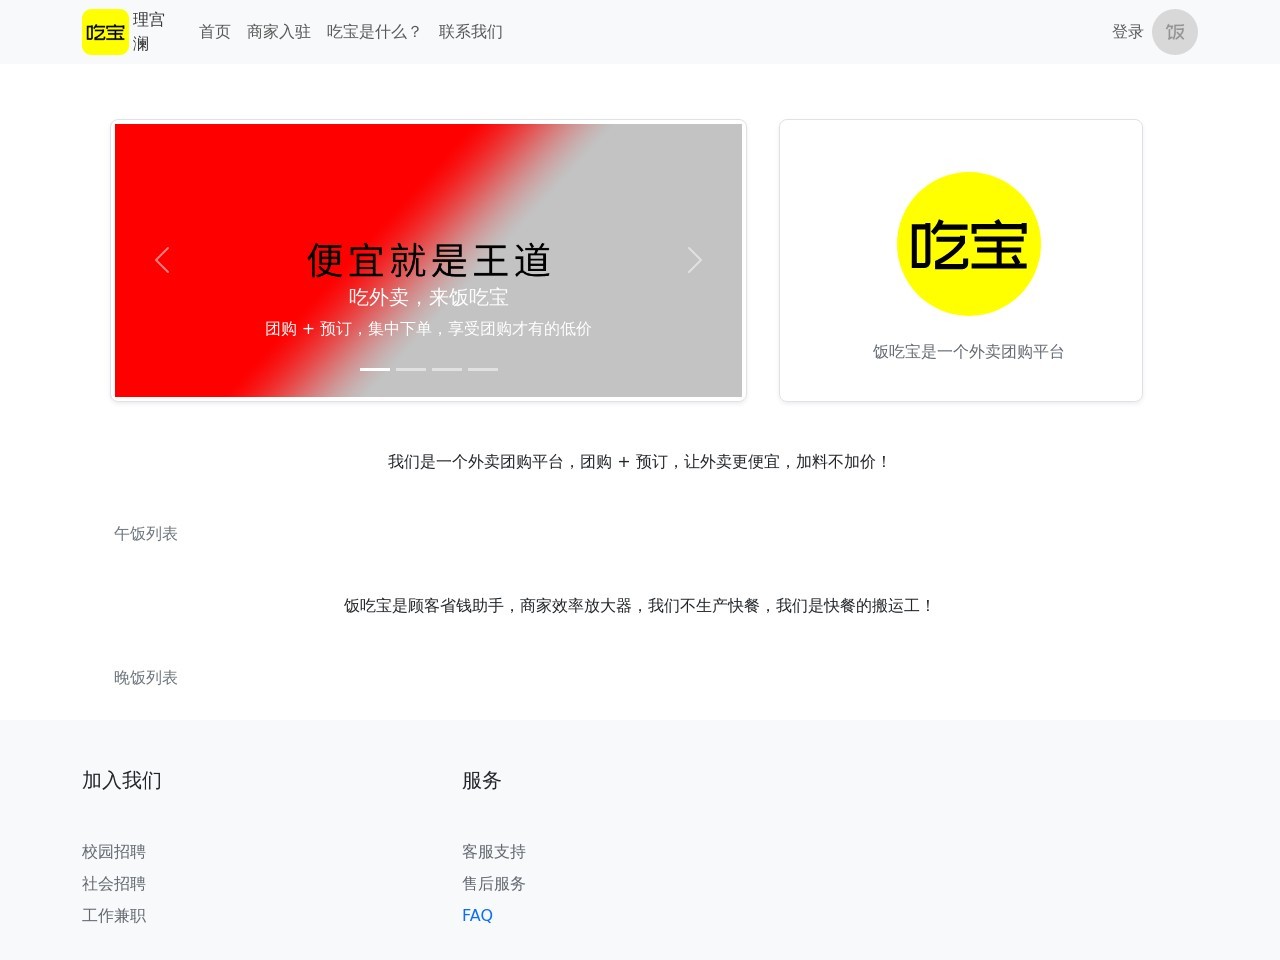Screen dimensions: 1280x960
Task: Click the 登录 link
Action: (1127, 31)
